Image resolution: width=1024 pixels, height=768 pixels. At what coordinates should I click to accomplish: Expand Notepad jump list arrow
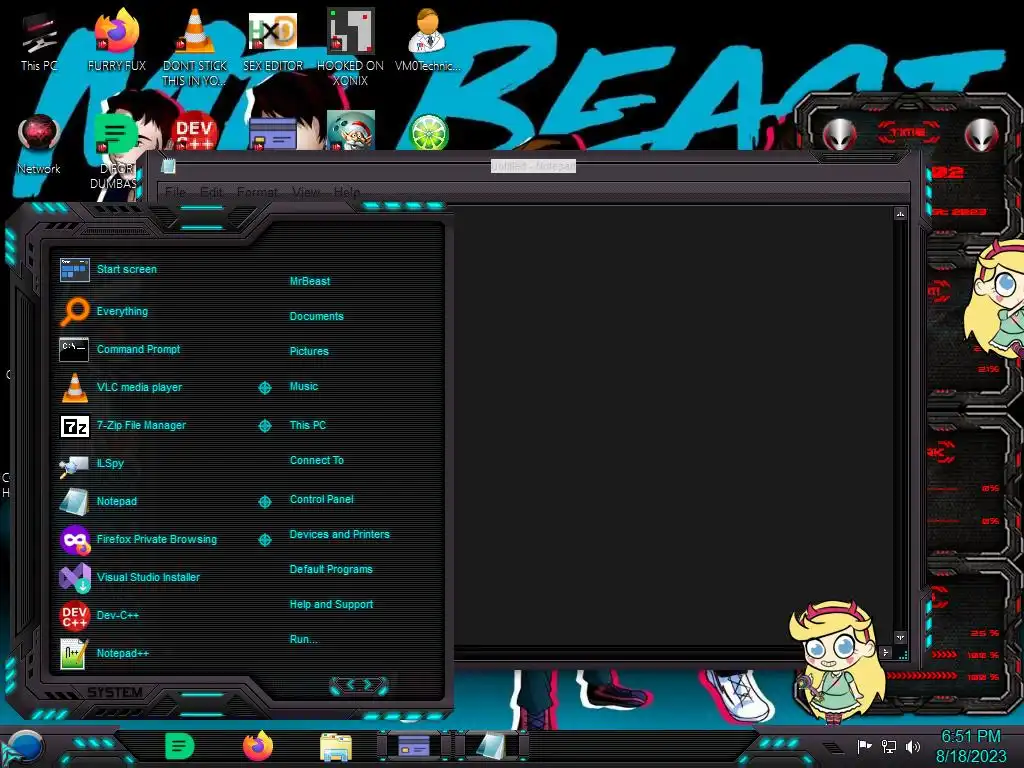click(264, 502)
